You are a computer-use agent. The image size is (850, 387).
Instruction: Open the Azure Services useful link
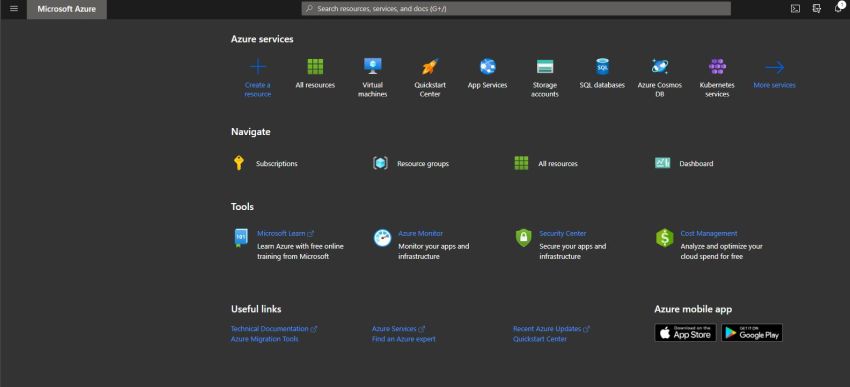(x=398, y=329)
